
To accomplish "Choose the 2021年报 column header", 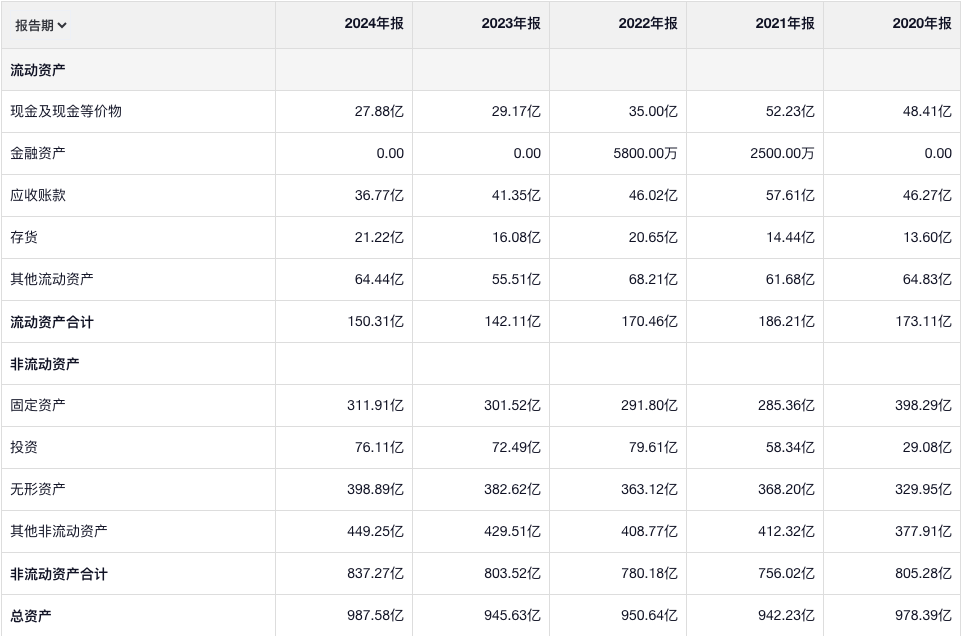I will (785, 24).
